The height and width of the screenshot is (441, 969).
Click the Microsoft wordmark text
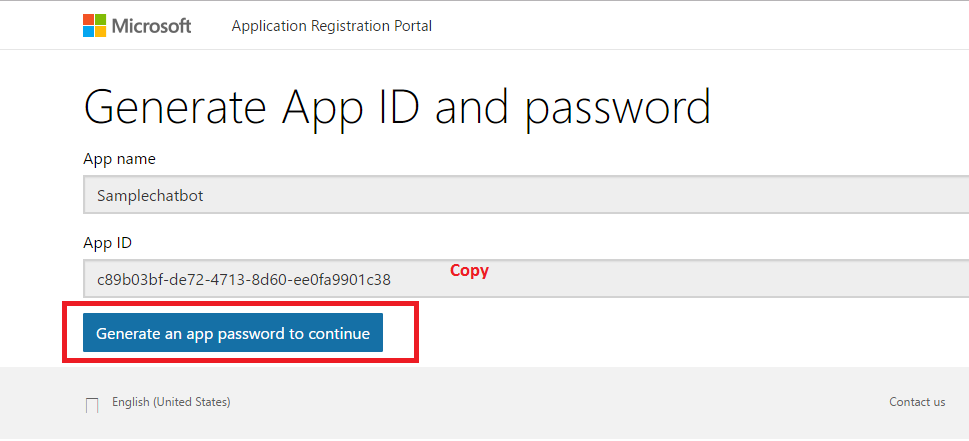point(151,26)
